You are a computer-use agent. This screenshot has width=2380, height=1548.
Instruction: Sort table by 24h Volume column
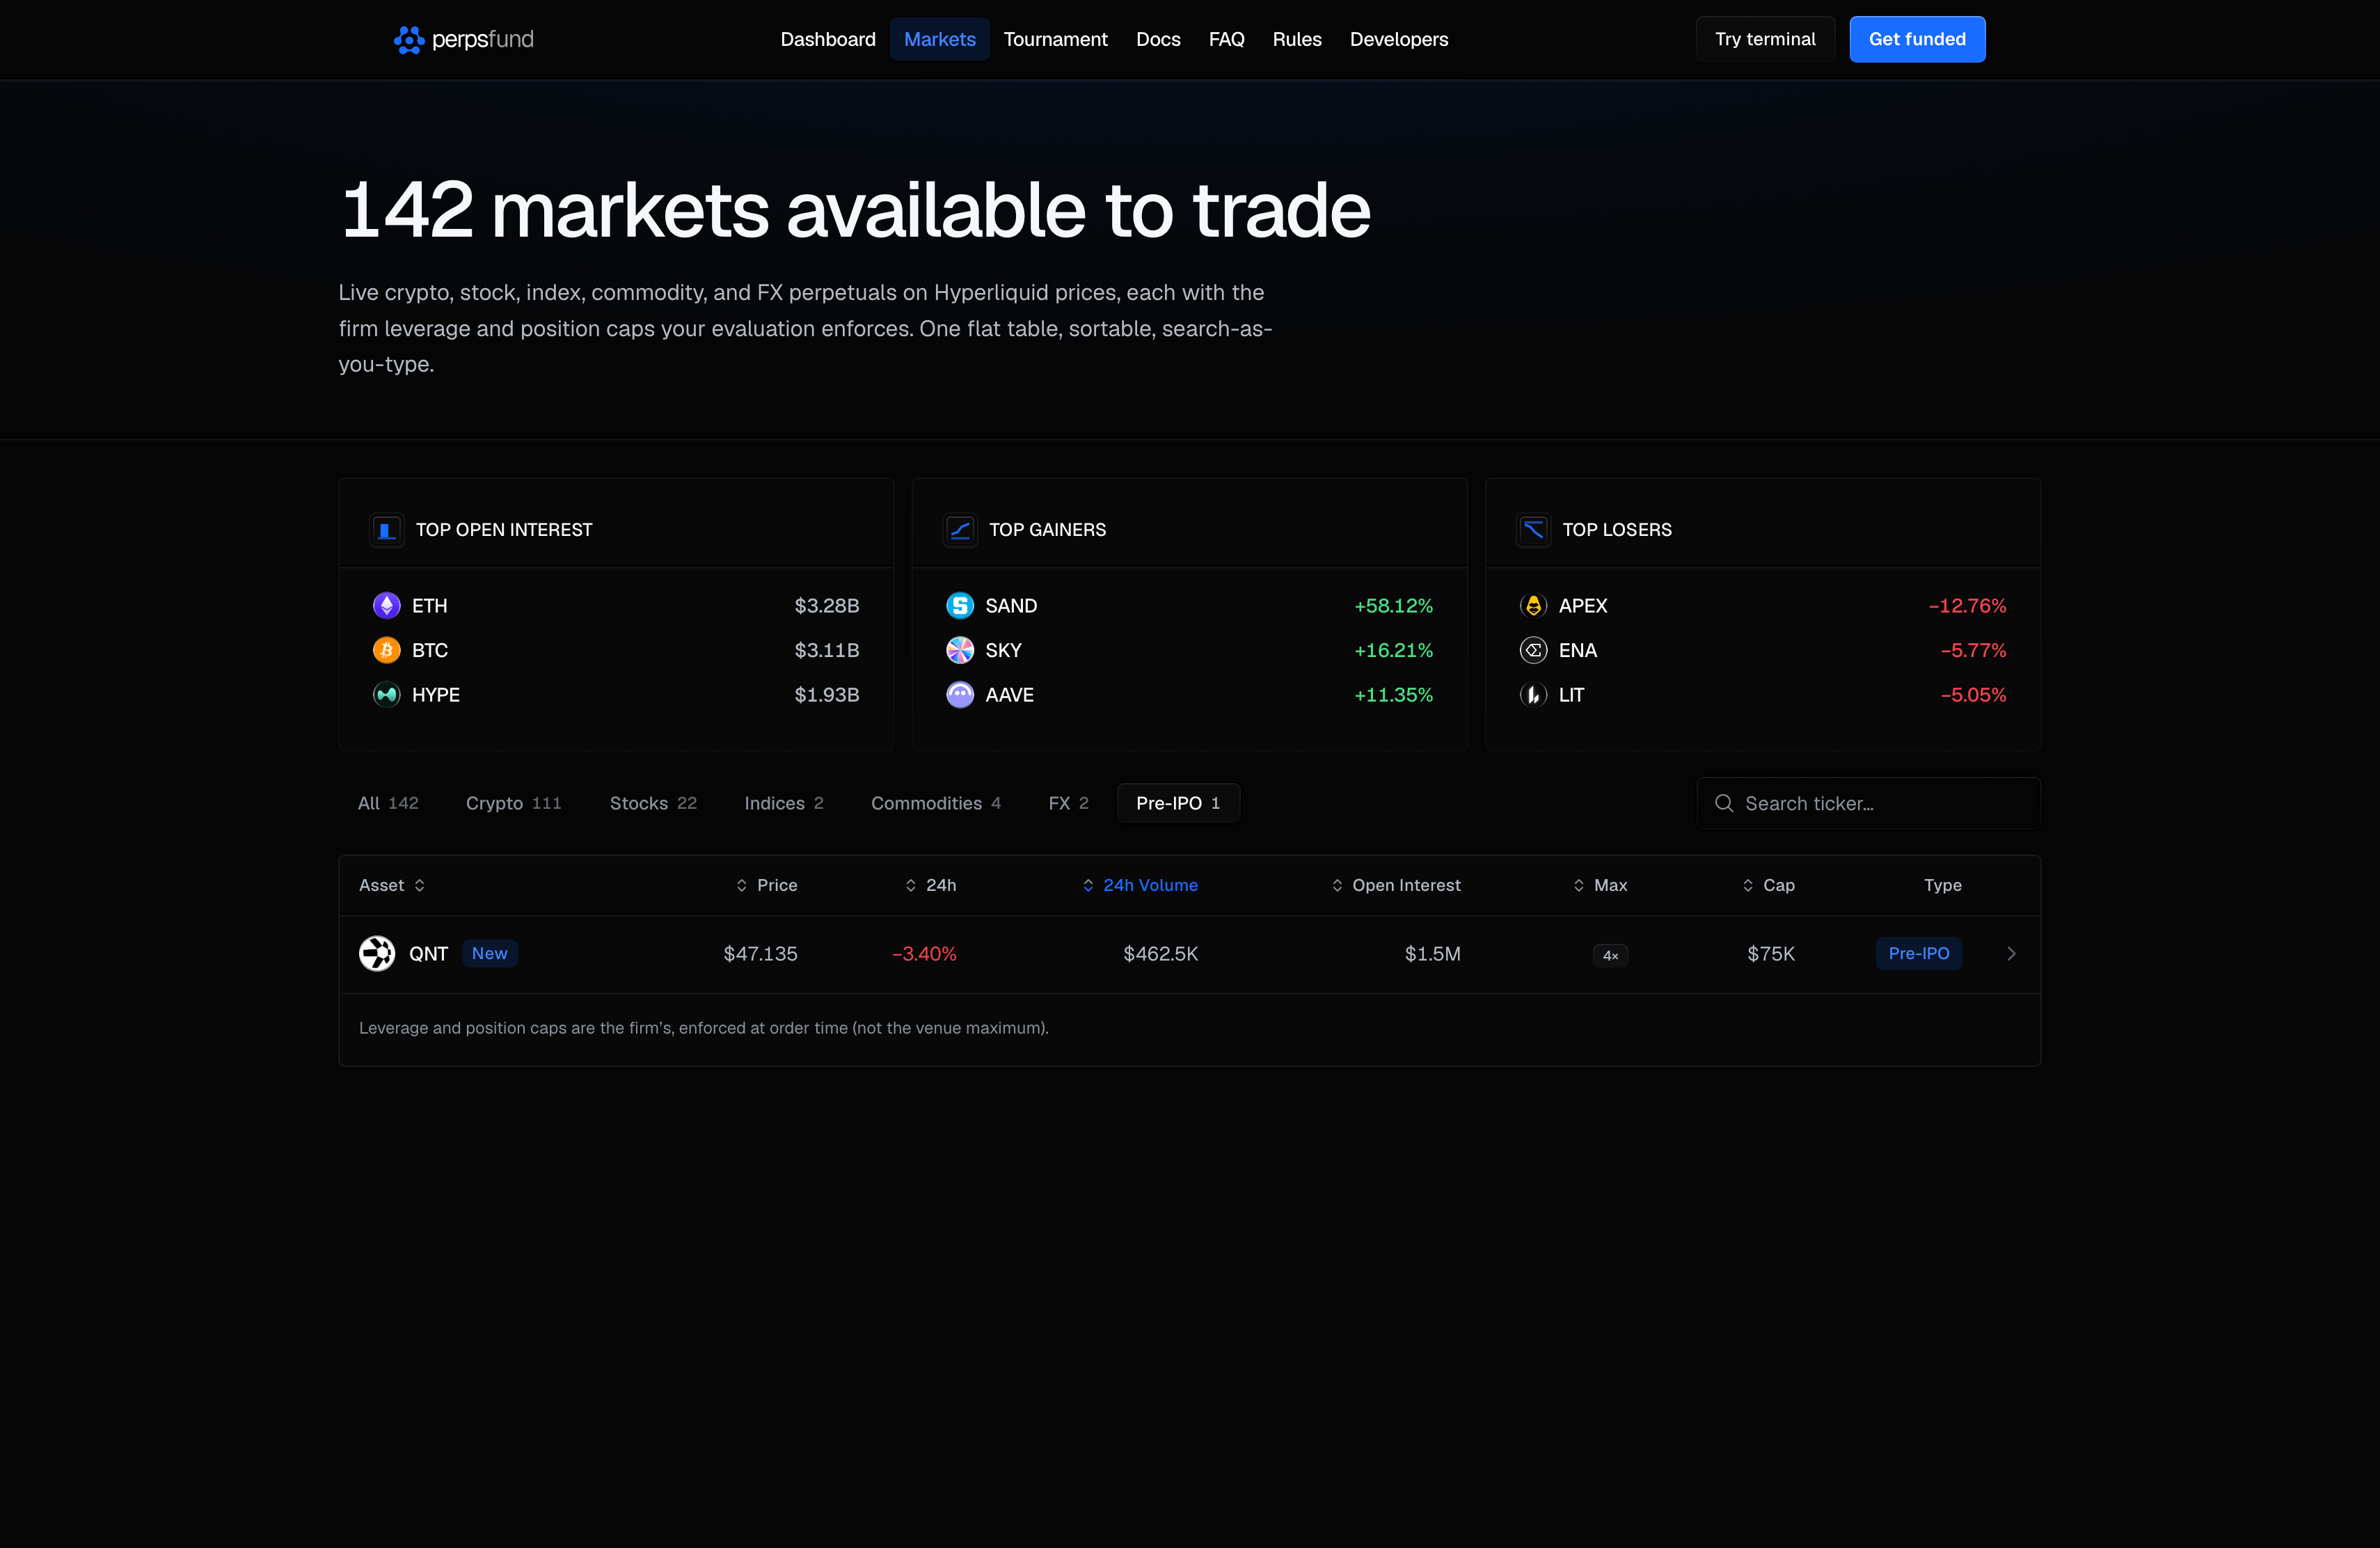(1140, 885)
